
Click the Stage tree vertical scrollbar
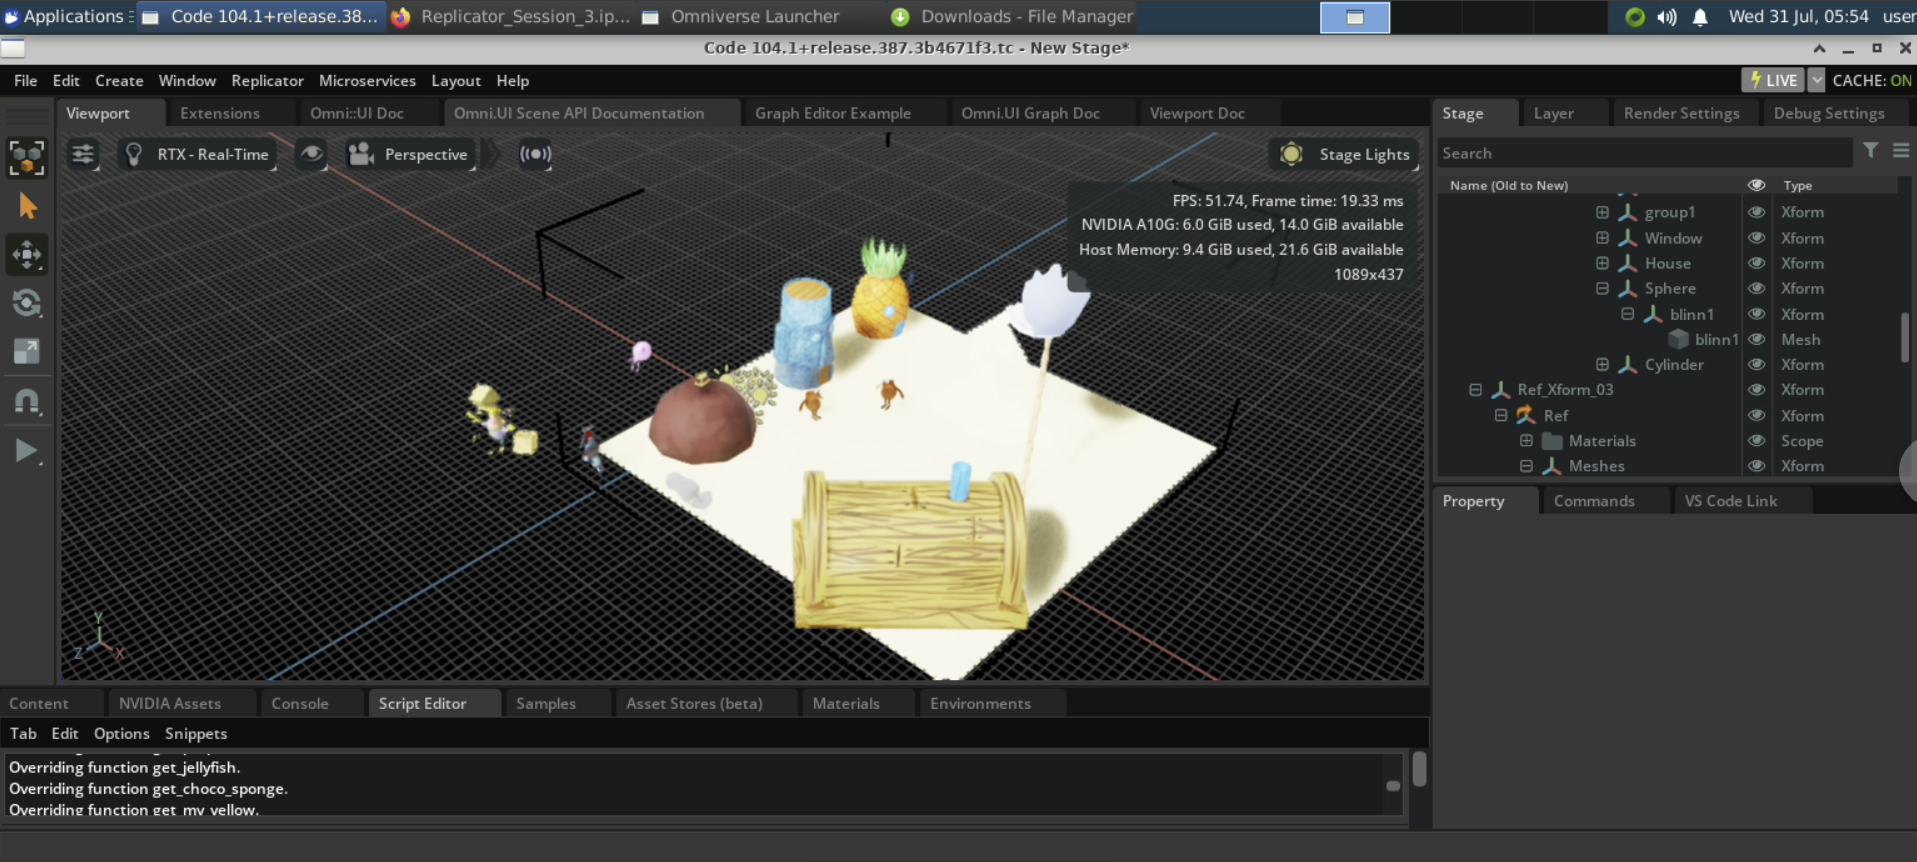1904,337
